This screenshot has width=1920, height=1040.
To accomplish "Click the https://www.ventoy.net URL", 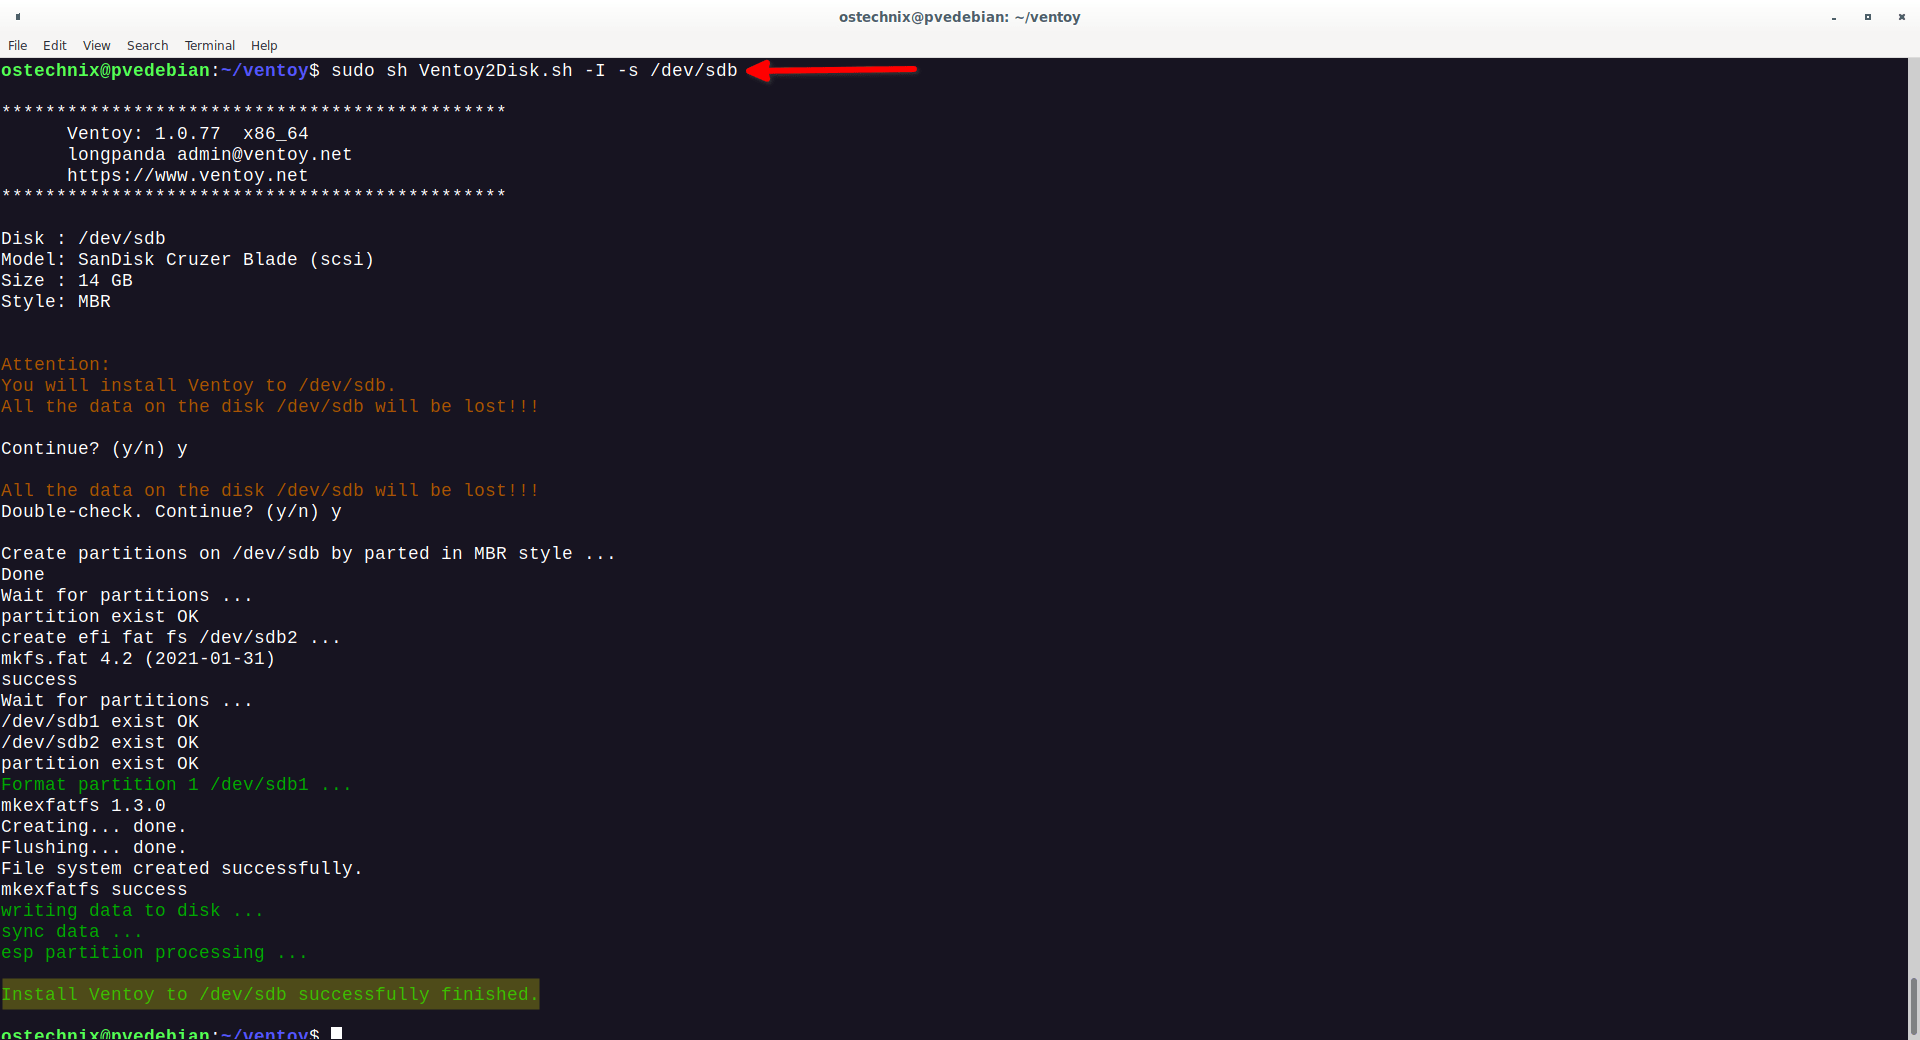I will click(x=187, y=175).
